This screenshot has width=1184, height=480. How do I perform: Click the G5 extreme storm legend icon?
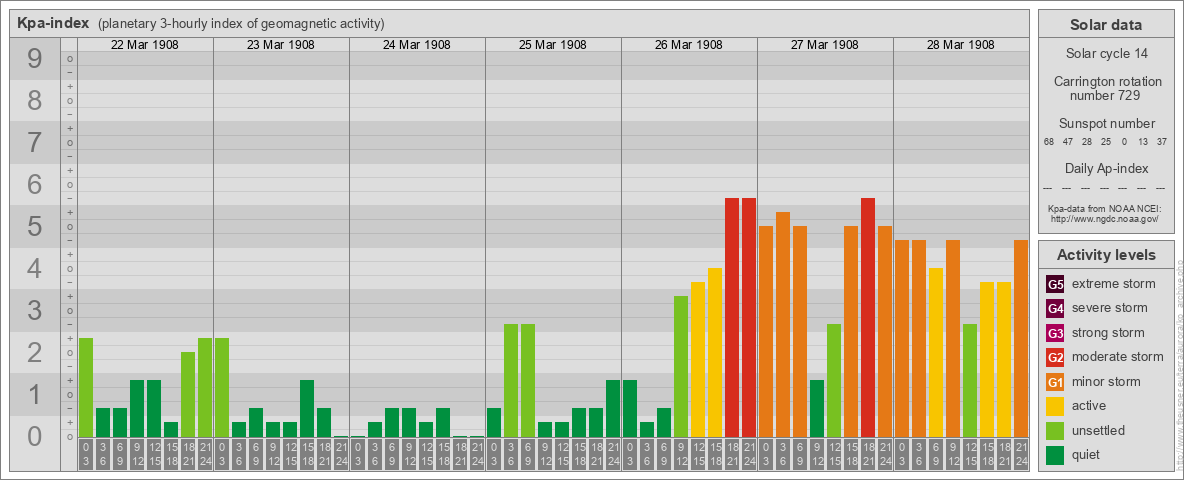(1055, 284)
